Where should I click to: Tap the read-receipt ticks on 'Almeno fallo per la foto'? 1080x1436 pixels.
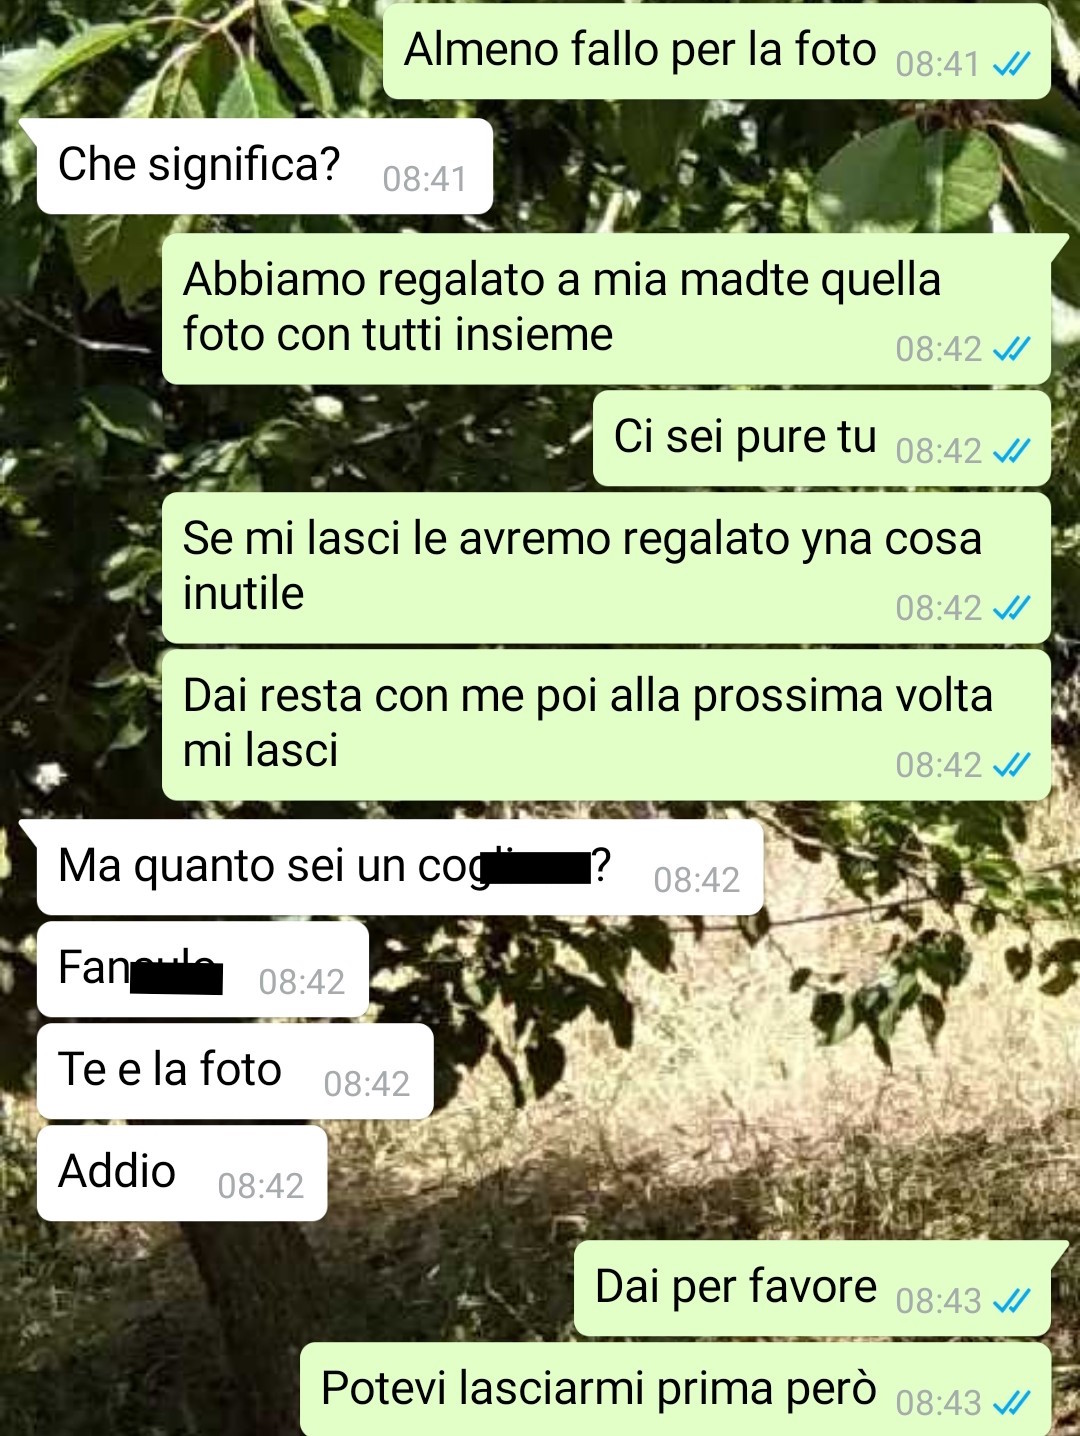click(x=1011, y=66)
